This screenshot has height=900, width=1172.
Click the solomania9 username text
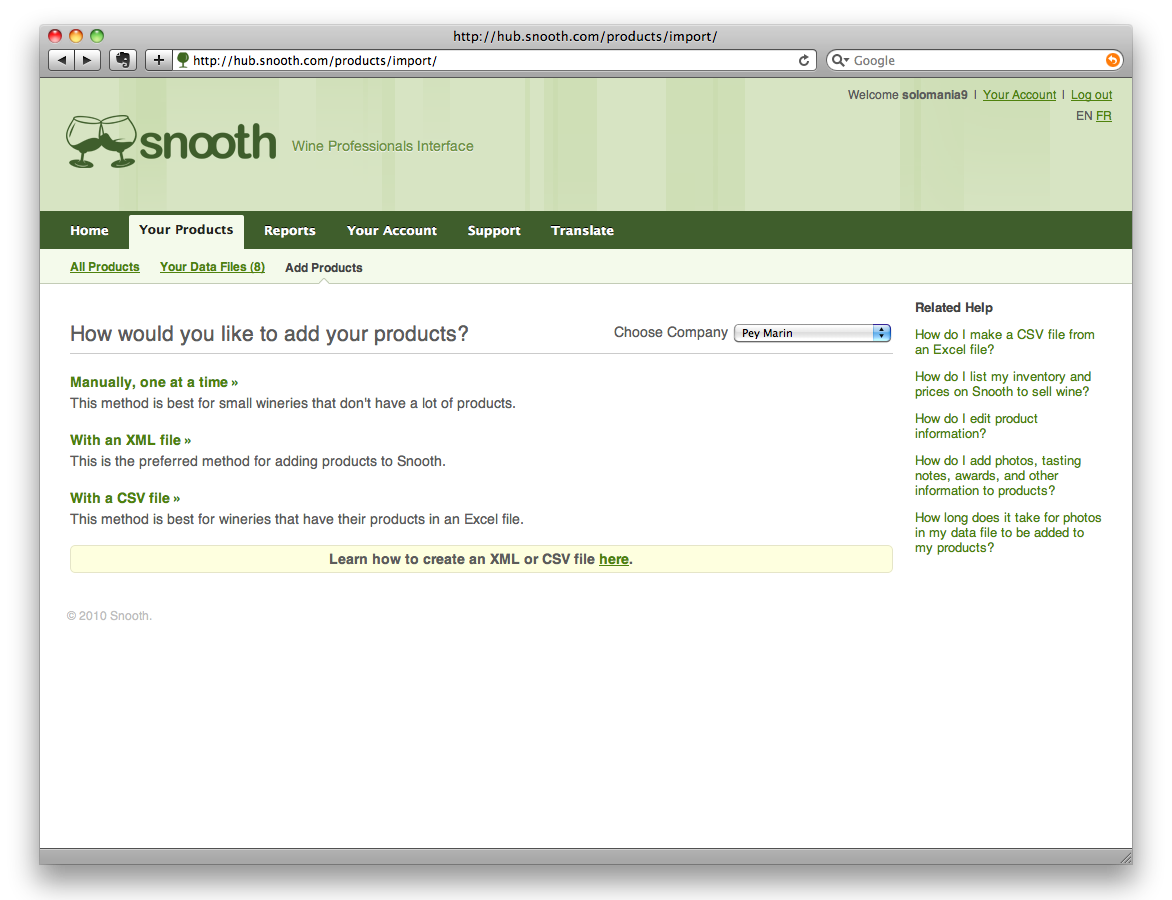coord(934,95)
